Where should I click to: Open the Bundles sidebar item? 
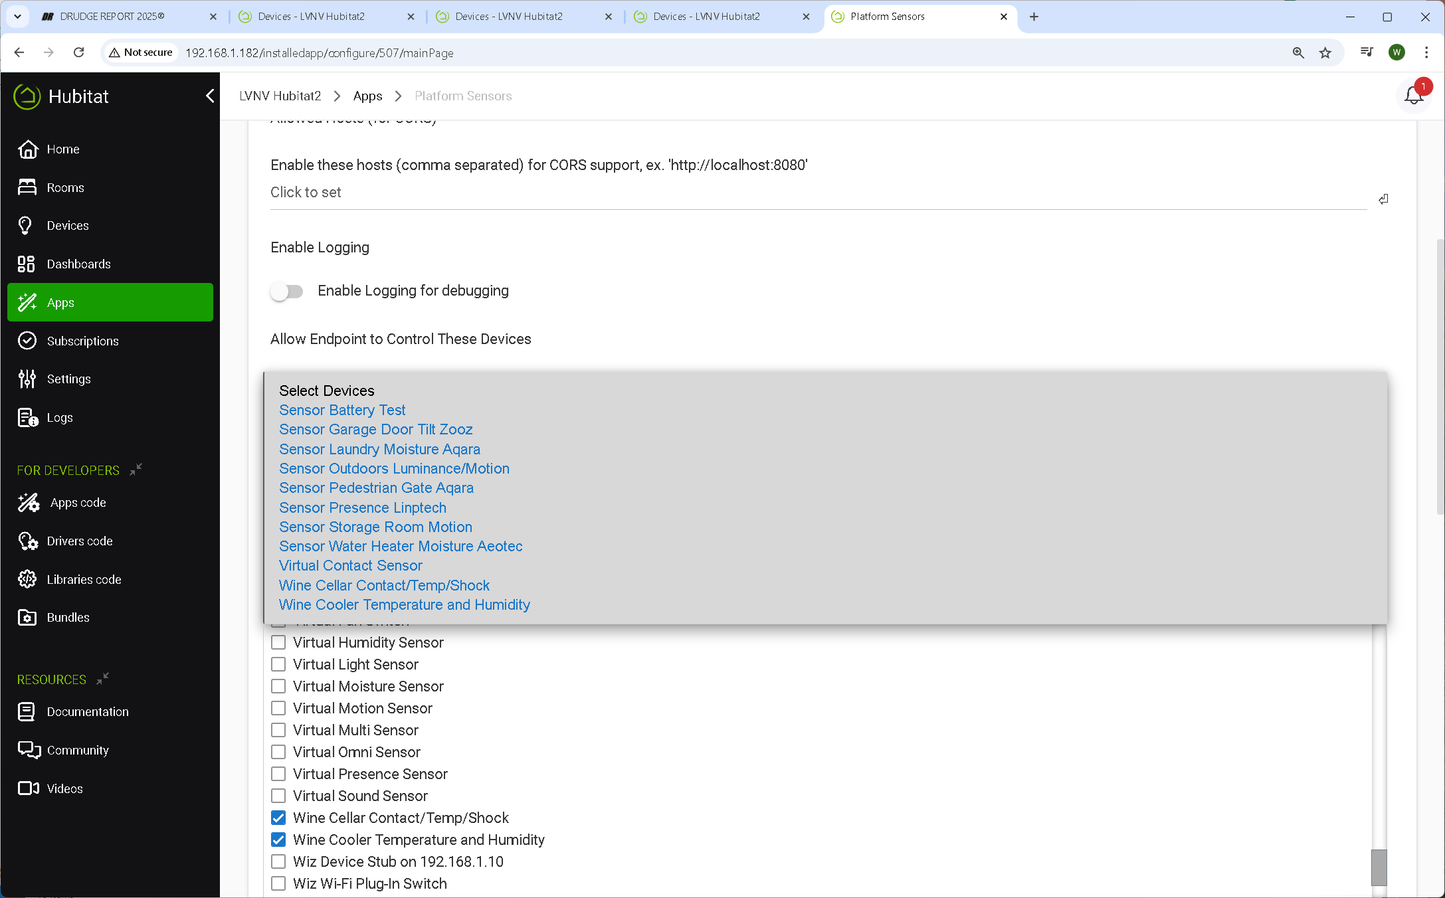[x=28, y=618]
